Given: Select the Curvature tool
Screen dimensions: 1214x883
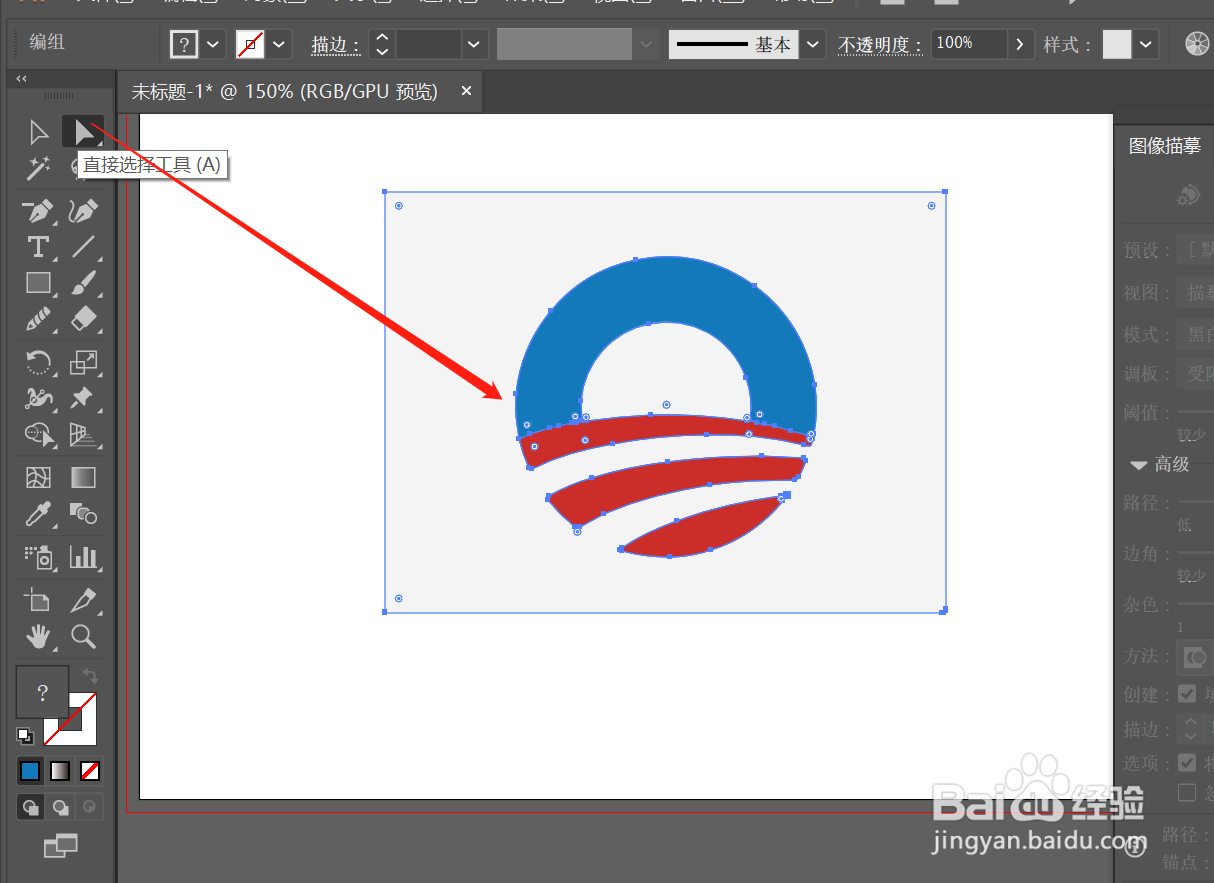Looking at the screenshot, I should pos(83,212).
